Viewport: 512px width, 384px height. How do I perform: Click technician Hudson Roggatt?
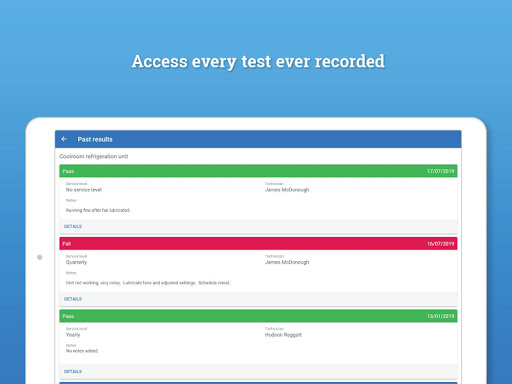click(283, 335)
